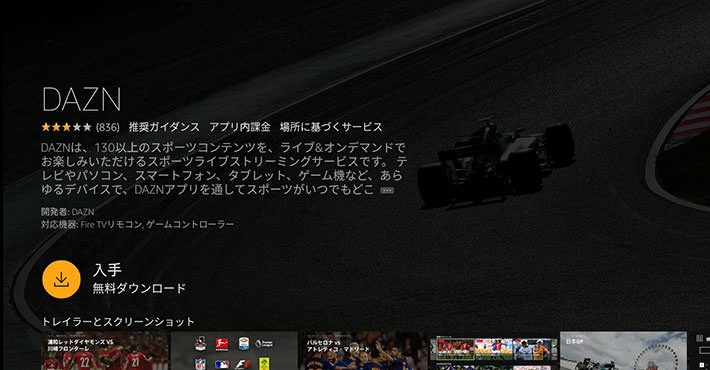Open the バルセロナ vs アトレティコ thumbnail
The height and width of the screenshot is (370, 710).
pyautogui.click(x=364, y=351)
